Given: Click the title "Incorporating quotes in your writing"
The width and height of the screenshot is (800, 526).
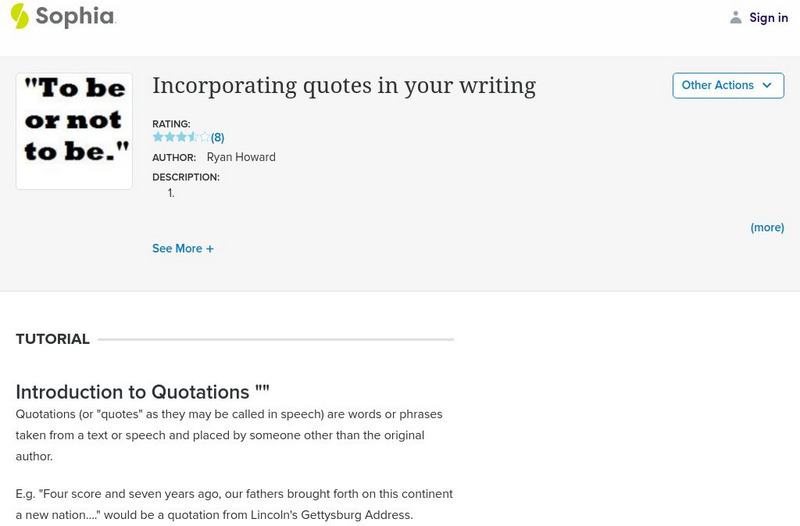Looking at the screenshot, I should (x=344, y=86).
